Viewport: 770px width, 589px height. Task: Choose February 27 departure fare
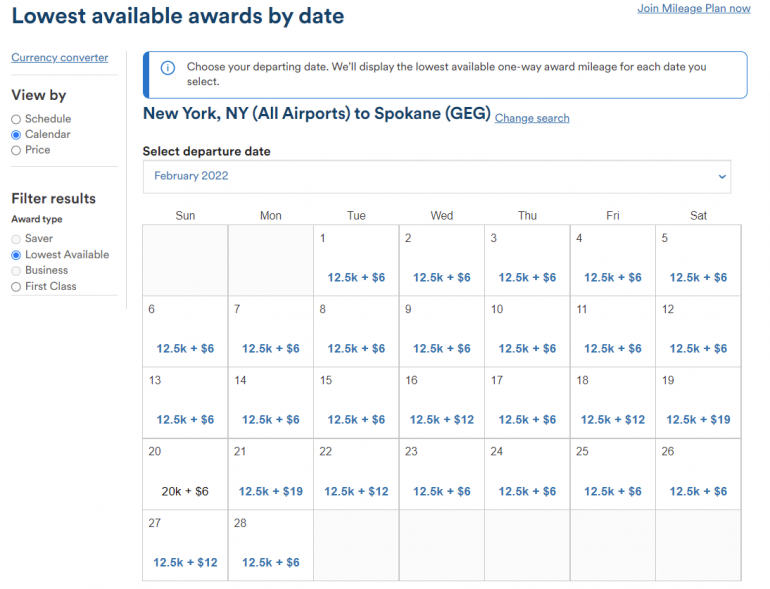click(185, 562)
